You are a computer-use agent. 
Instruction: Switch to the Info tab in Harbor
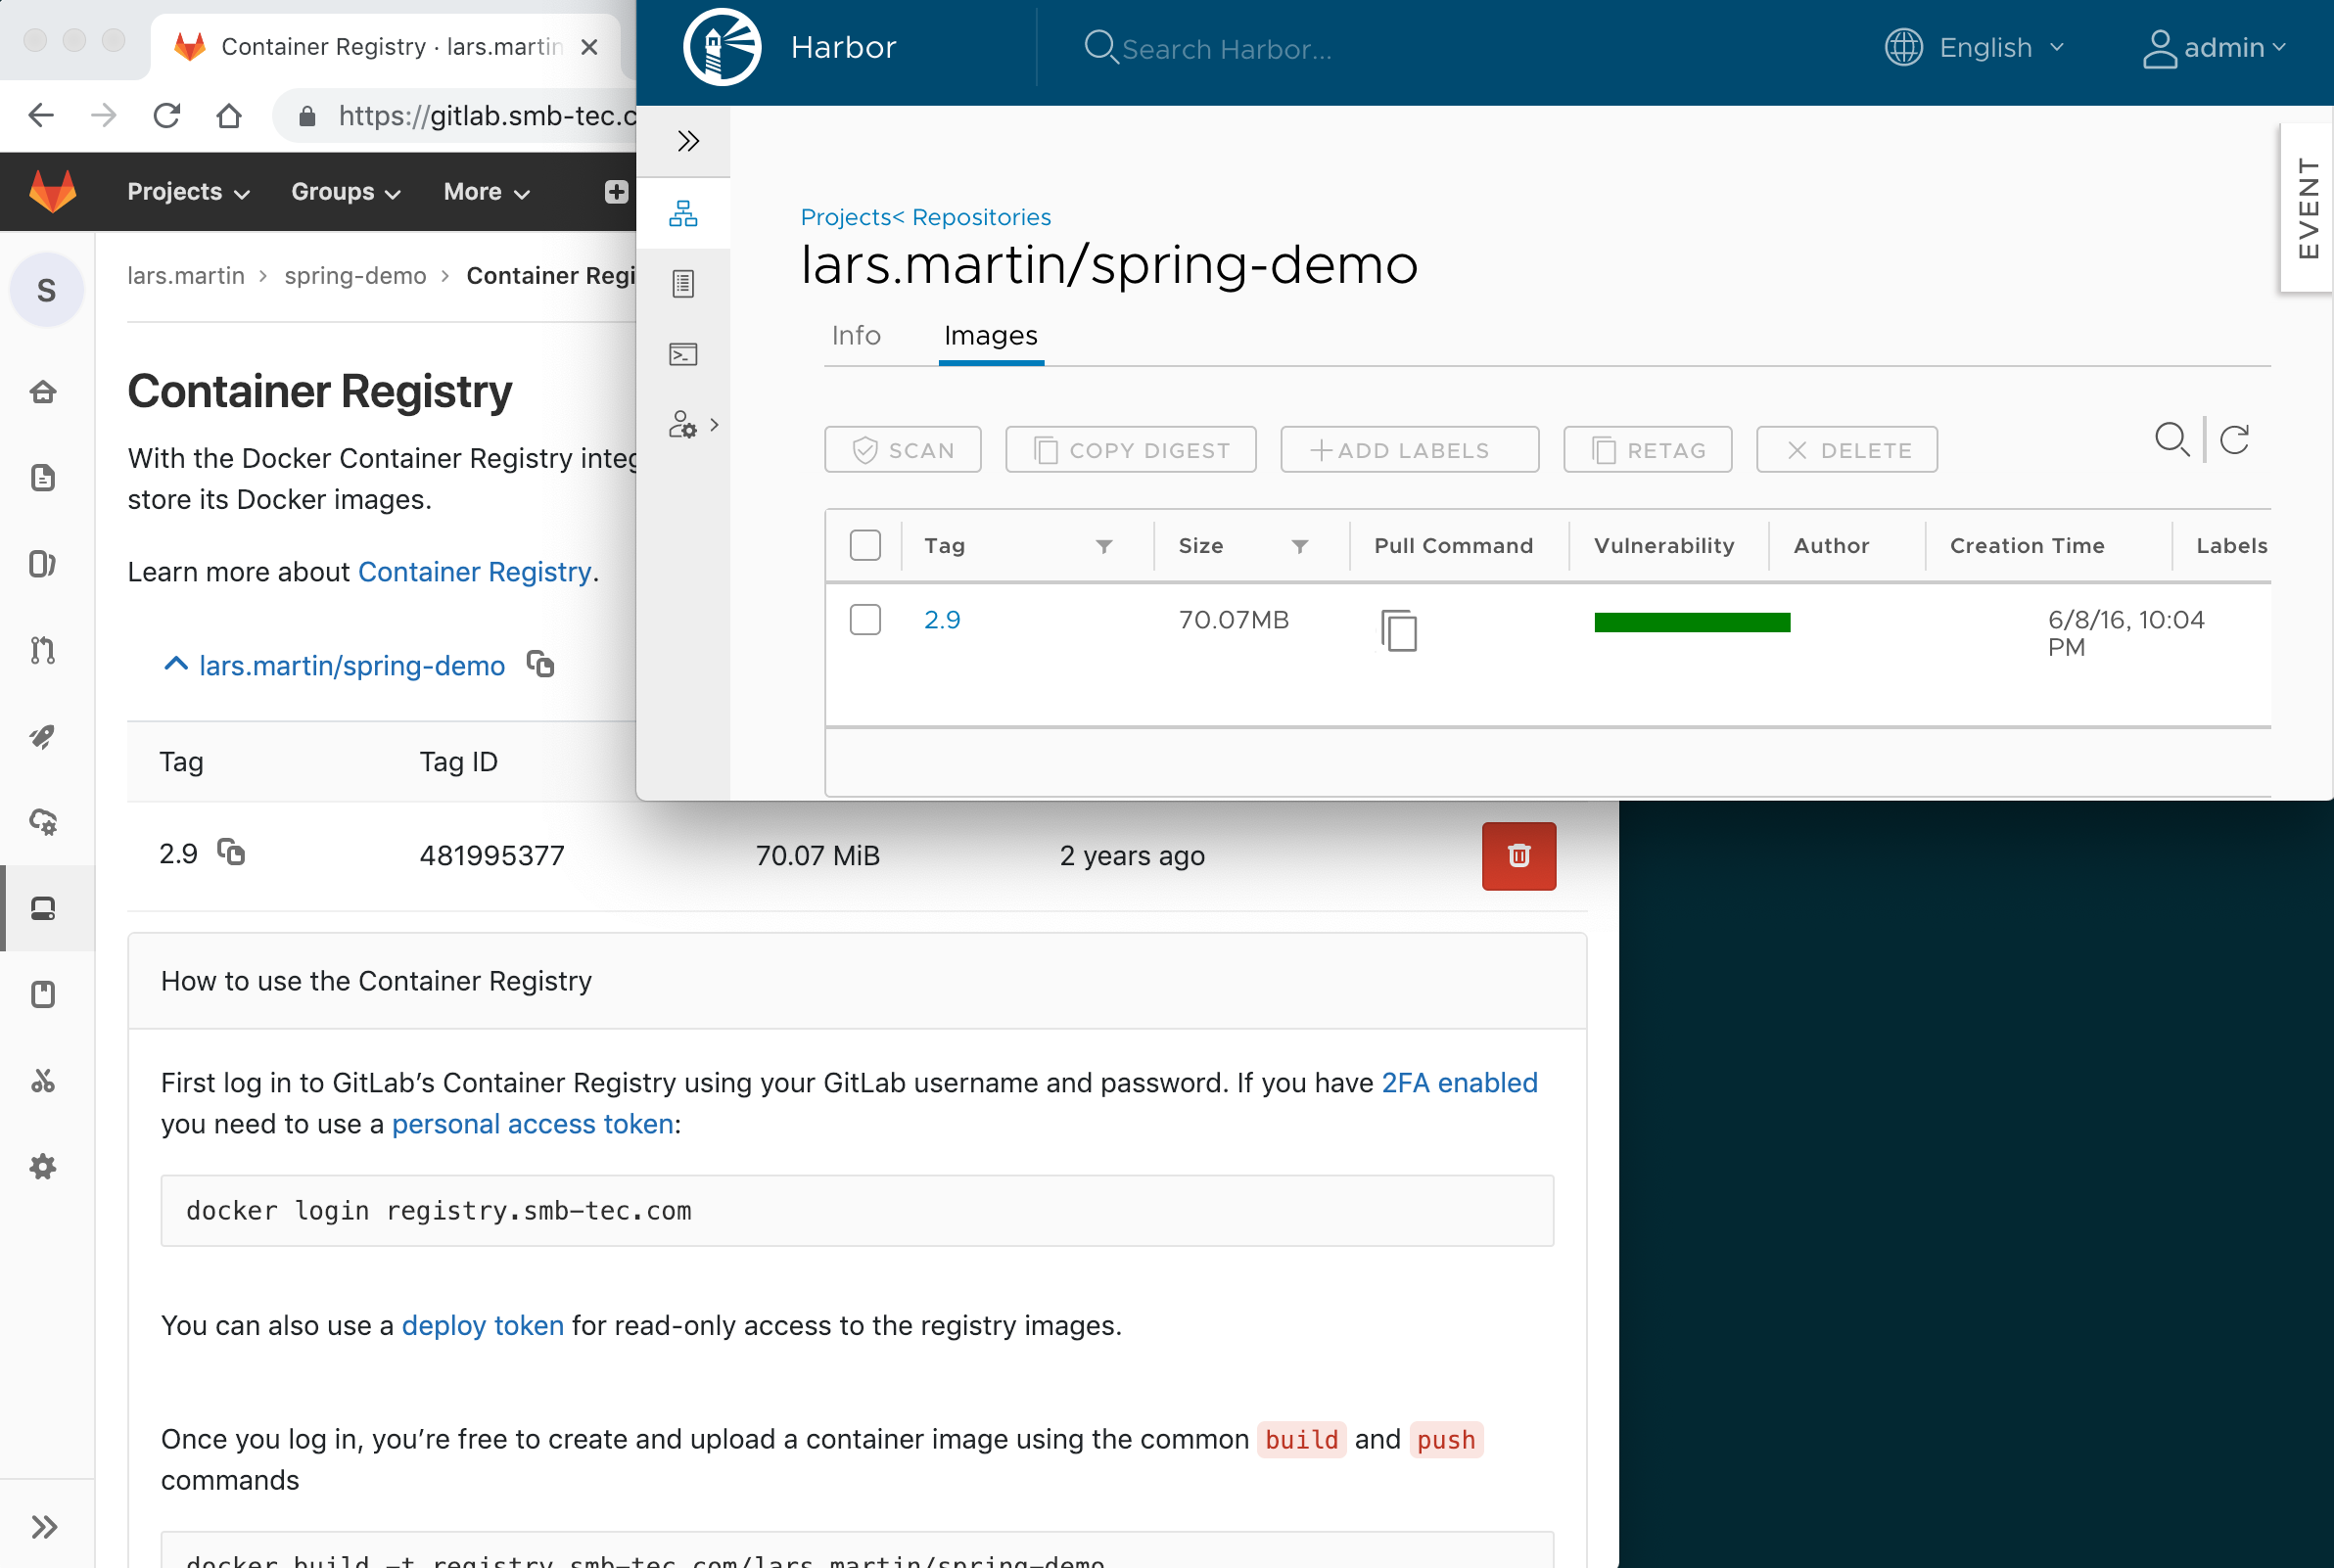coord(856,335)
